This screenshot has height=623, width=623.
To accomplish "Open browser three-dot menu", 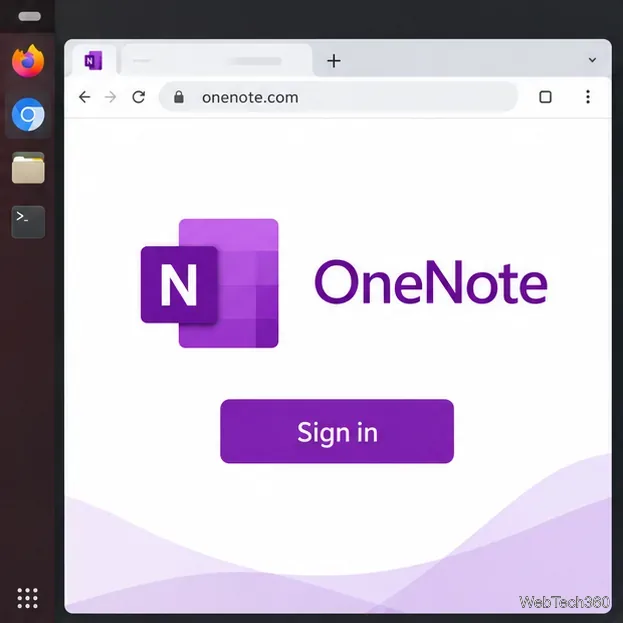I will click(x=588, y=97).
